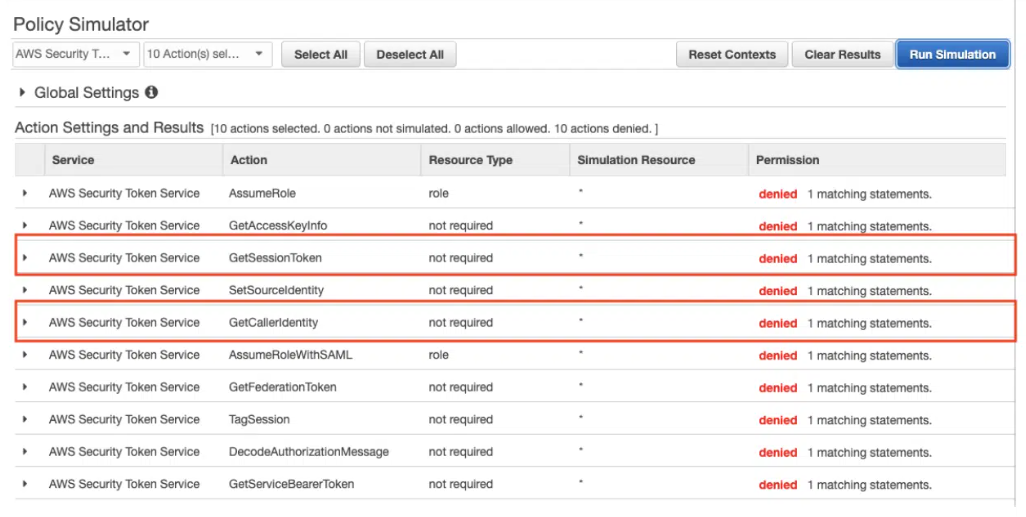Click the AssumeRole action name
Image resolution: width=1026 pixels, height=517 pixels.
coord(262,194)
